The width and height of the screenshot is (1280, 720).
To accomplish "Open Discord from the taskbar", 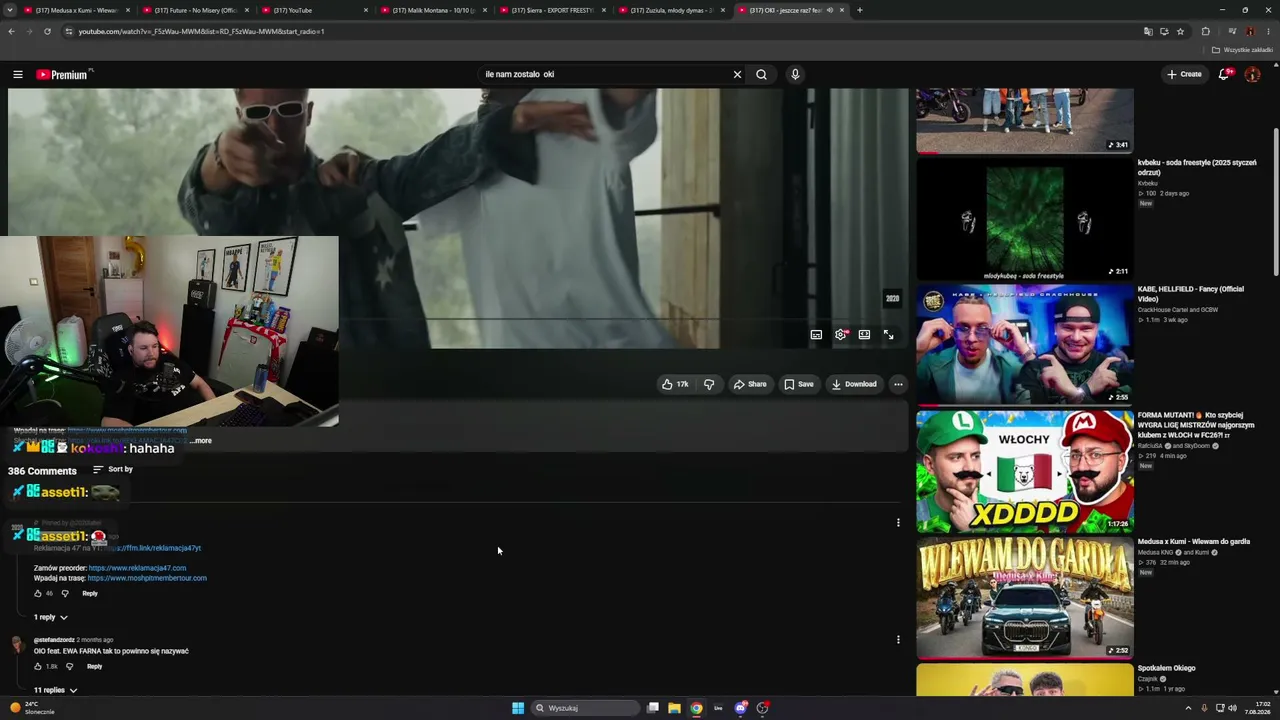I will [x=740, y=708].
